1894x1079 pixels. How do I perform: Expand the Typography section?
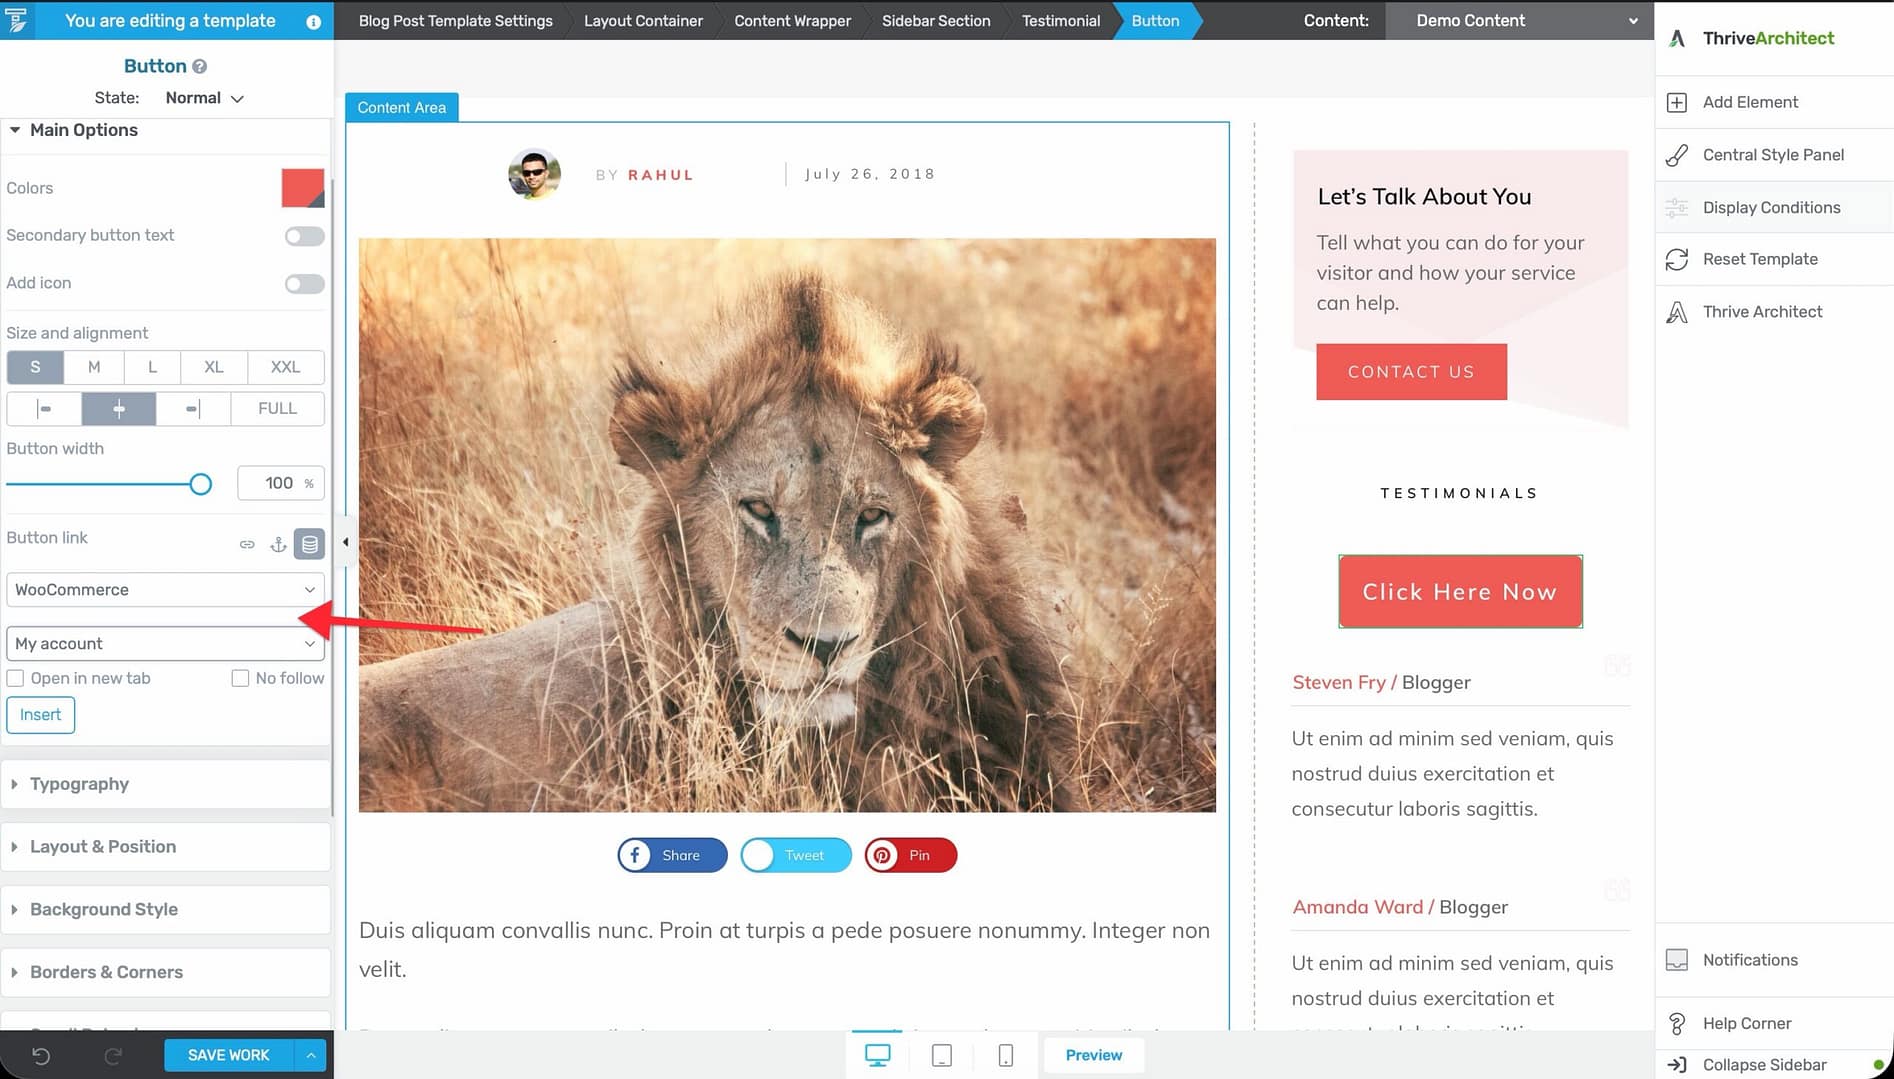(x=80, y=784)
